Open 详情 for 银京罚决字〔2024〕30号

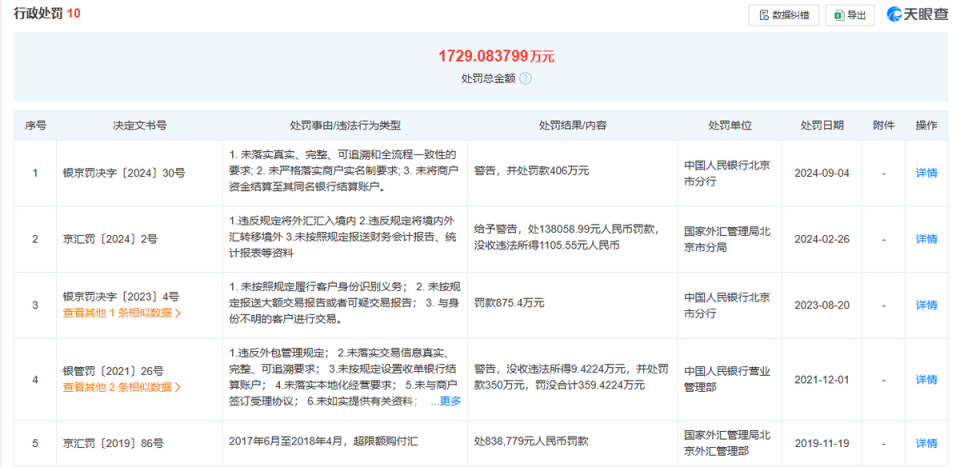tap(926, 173)
